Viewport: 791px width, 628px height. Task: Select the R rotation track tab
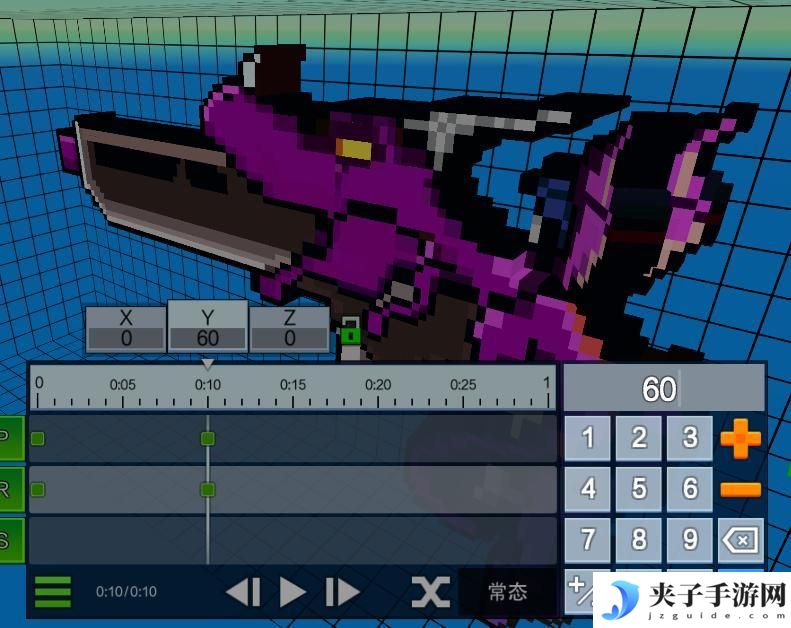click(x=11, y=489)
